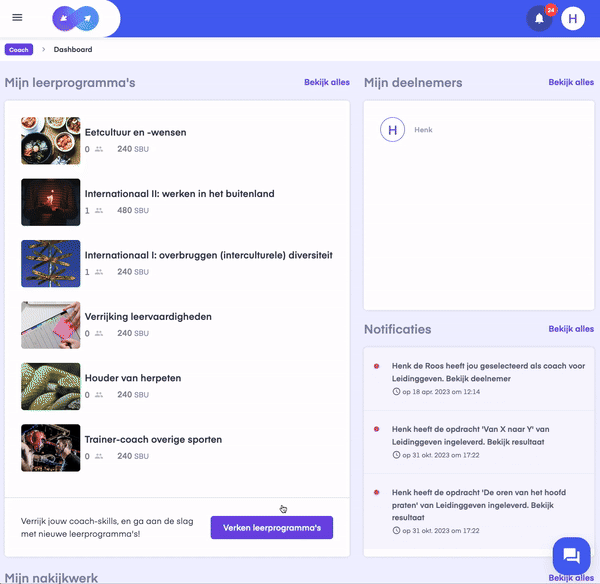Click the 480 SBU value
This screenshot has height=584, width=600.
(133, 210)
